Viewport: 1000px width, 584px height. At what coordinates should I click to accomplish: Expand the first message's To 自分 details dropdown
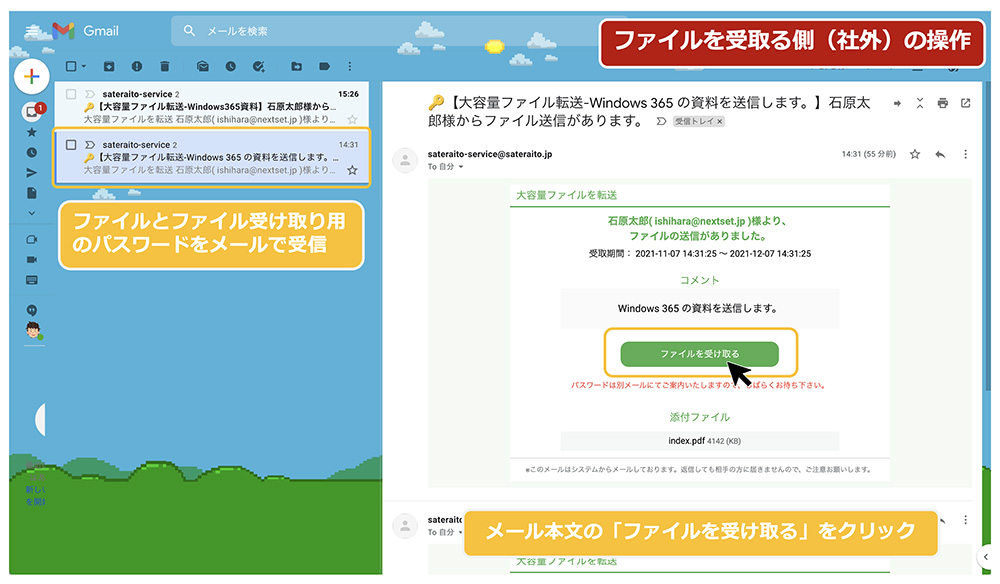(x=461, y=167)
